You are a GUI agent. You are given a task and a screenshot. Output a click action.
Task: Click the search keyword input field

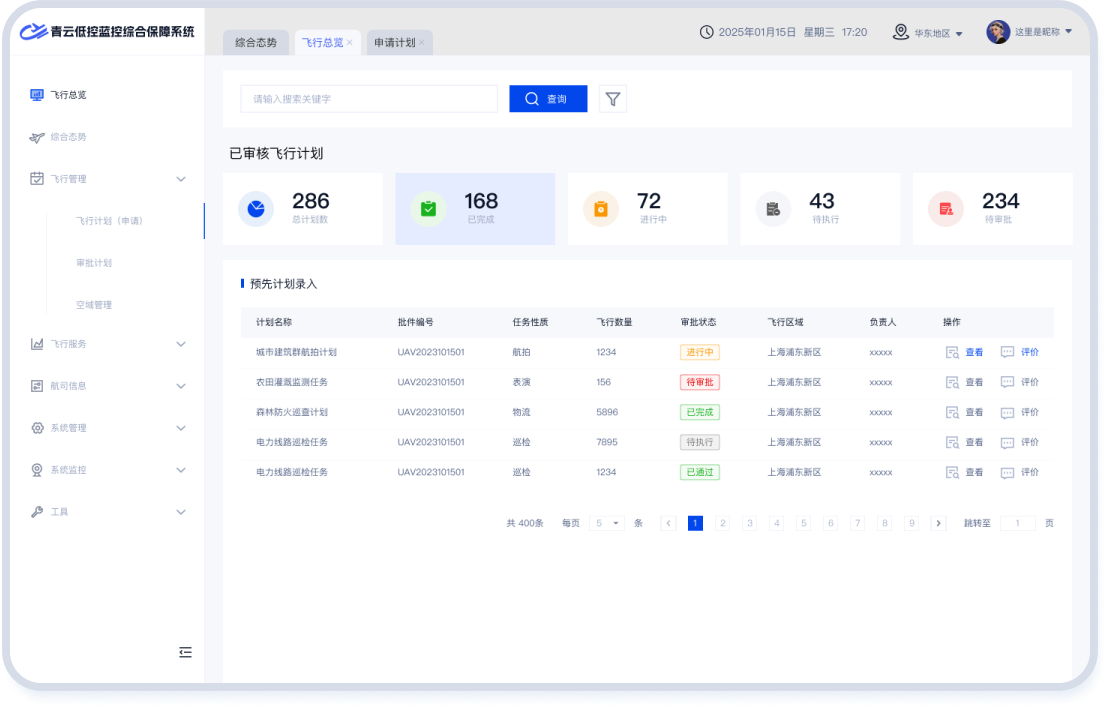click(368, 99)
